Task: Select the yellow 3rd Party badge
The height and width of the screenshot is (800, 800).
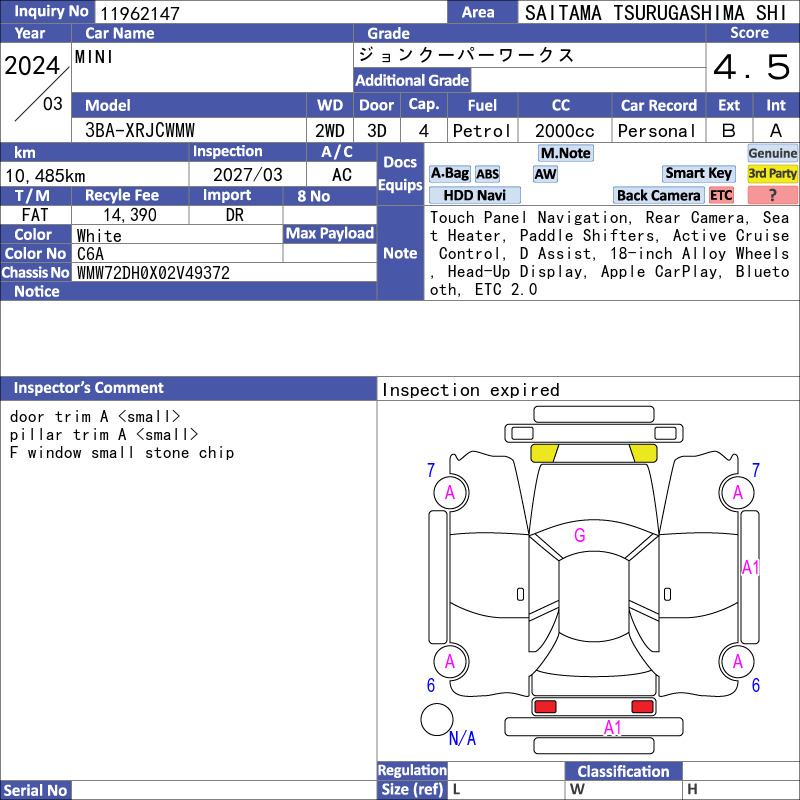Action: (772, 173)
